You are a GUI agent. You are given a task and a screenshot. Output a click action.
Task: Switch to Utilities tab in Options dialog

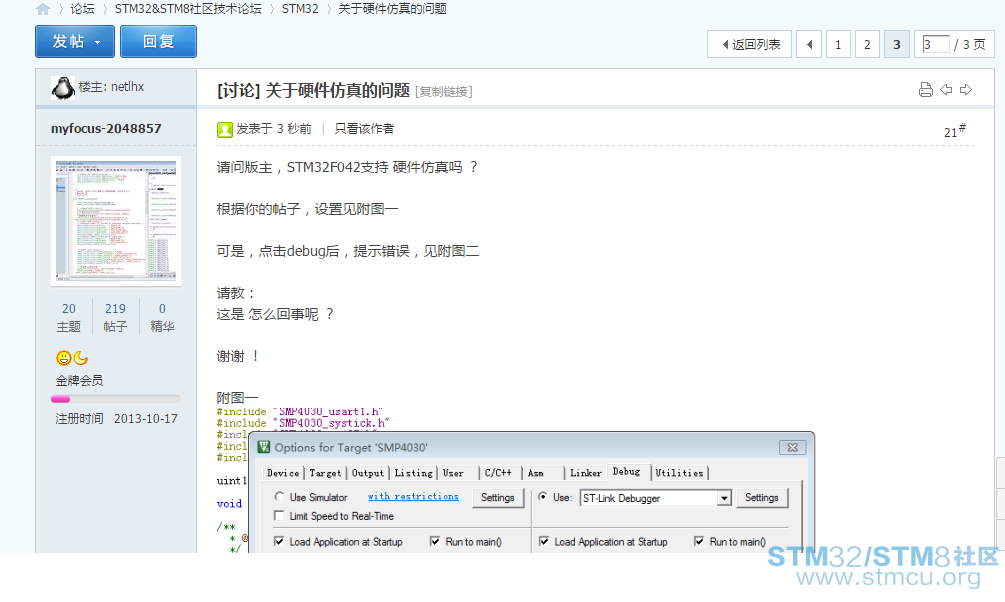point(679,473)
